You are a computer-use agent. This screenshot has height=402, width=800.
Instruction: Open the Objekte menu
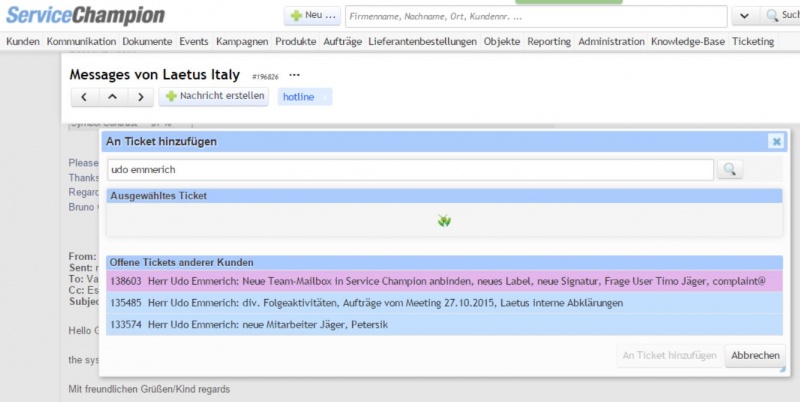click(x=502, y=42)
